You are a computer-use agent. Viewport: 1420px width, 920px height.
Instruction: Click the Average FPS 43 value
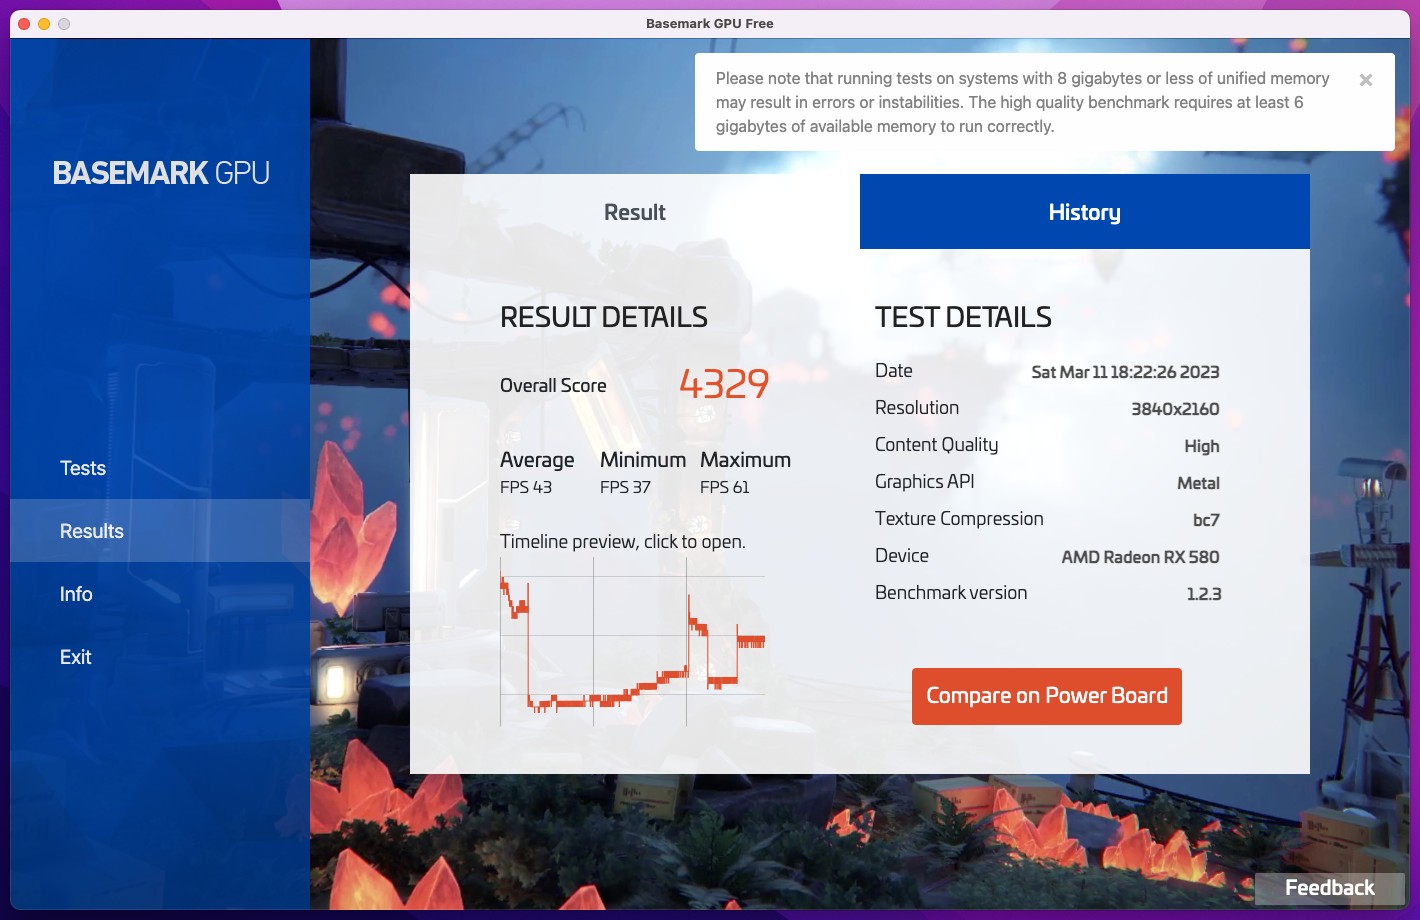(x=526, y=487)
